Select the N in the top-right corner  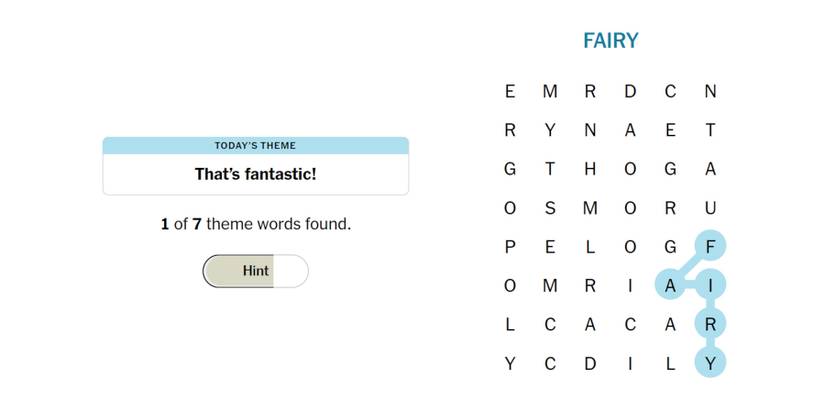tap(710, 92)
